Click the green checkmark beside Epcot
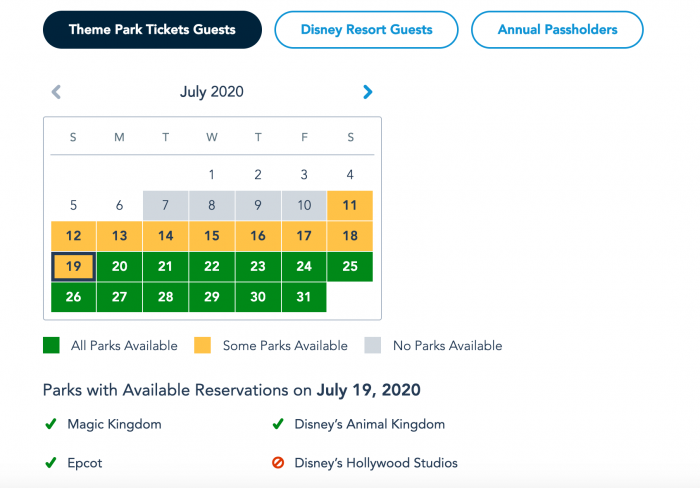 (50, 463)
